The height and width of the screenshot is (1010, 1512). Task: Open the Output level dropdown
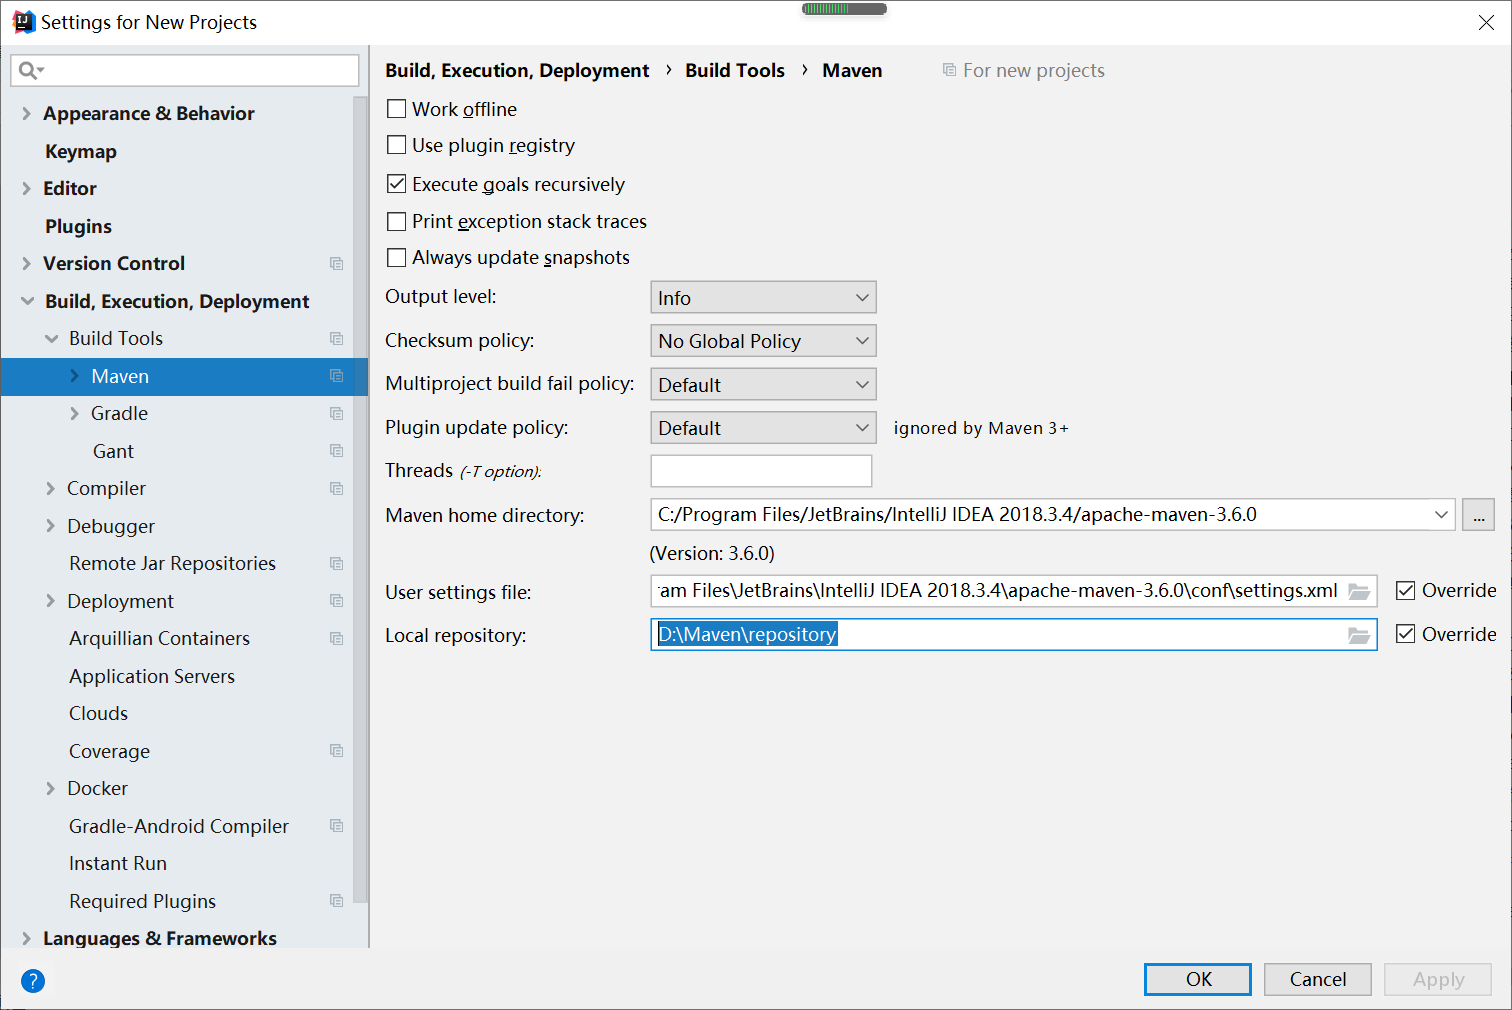click(762, 297)
